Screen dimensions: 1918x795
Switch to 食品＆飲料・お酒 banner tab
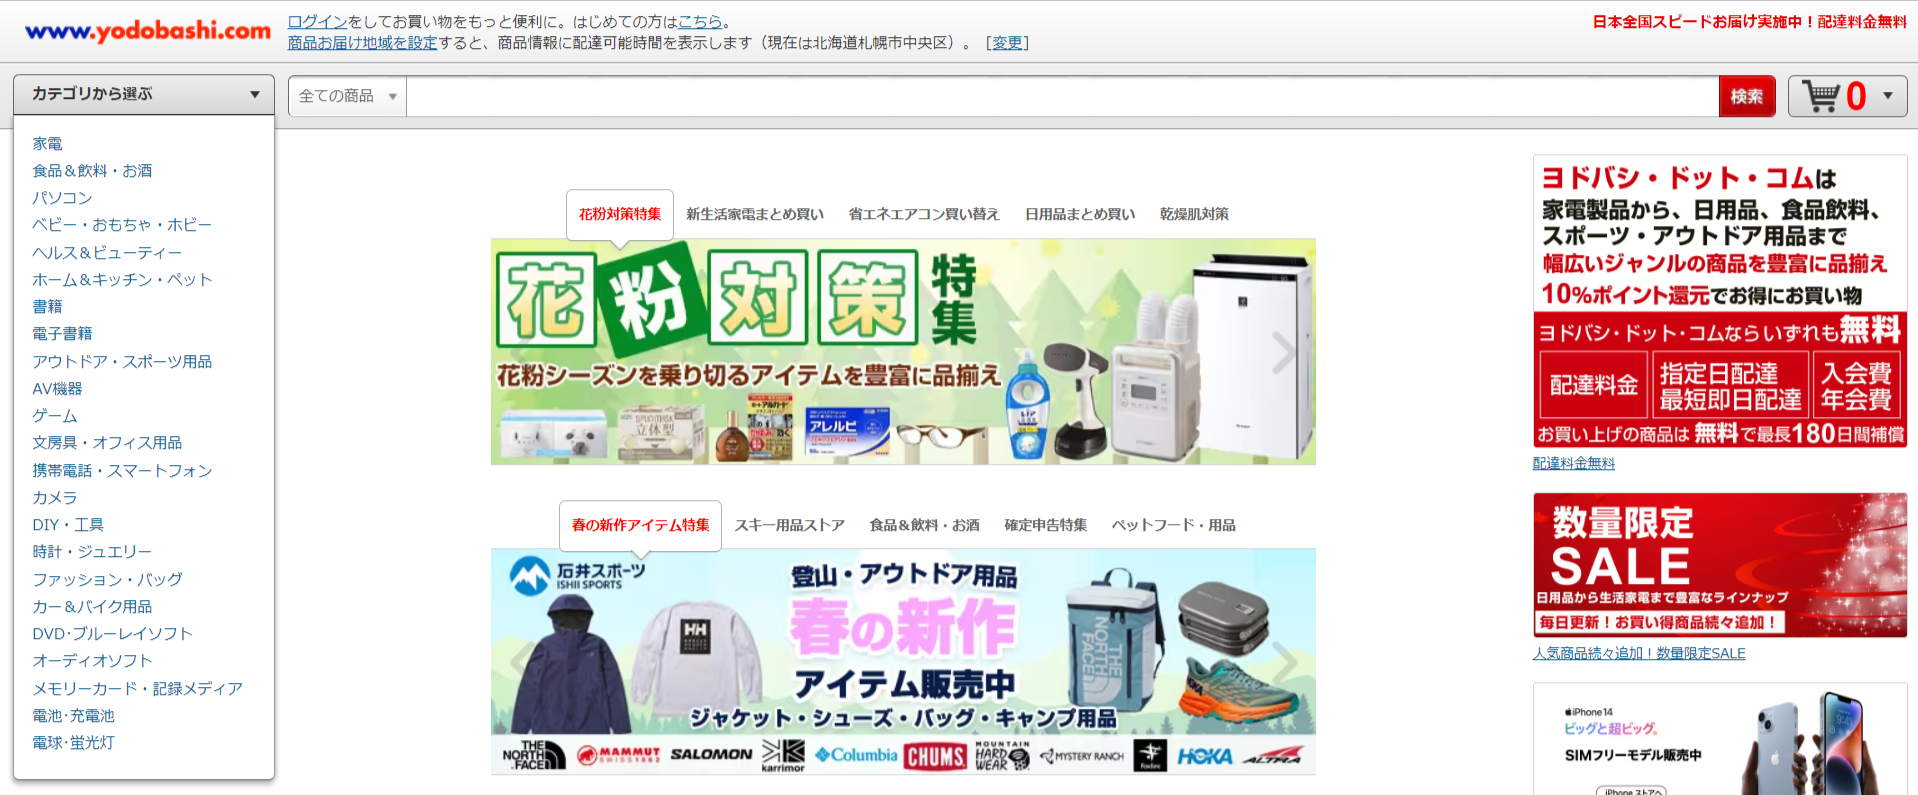click(x=924, y=525)
